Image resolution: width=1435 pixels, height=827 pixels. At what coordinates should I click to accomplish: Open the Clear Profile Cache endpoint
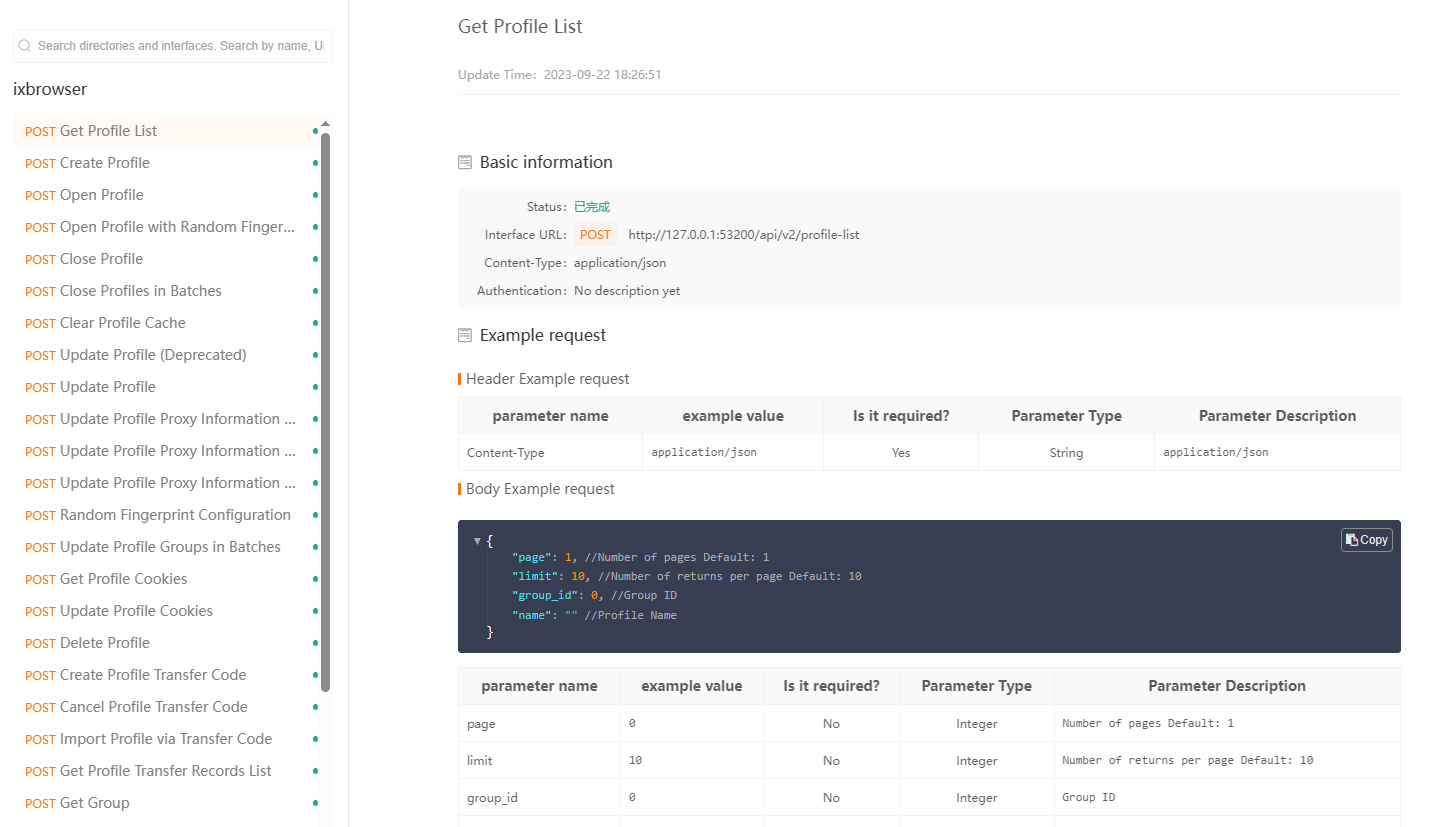[118, 322]
